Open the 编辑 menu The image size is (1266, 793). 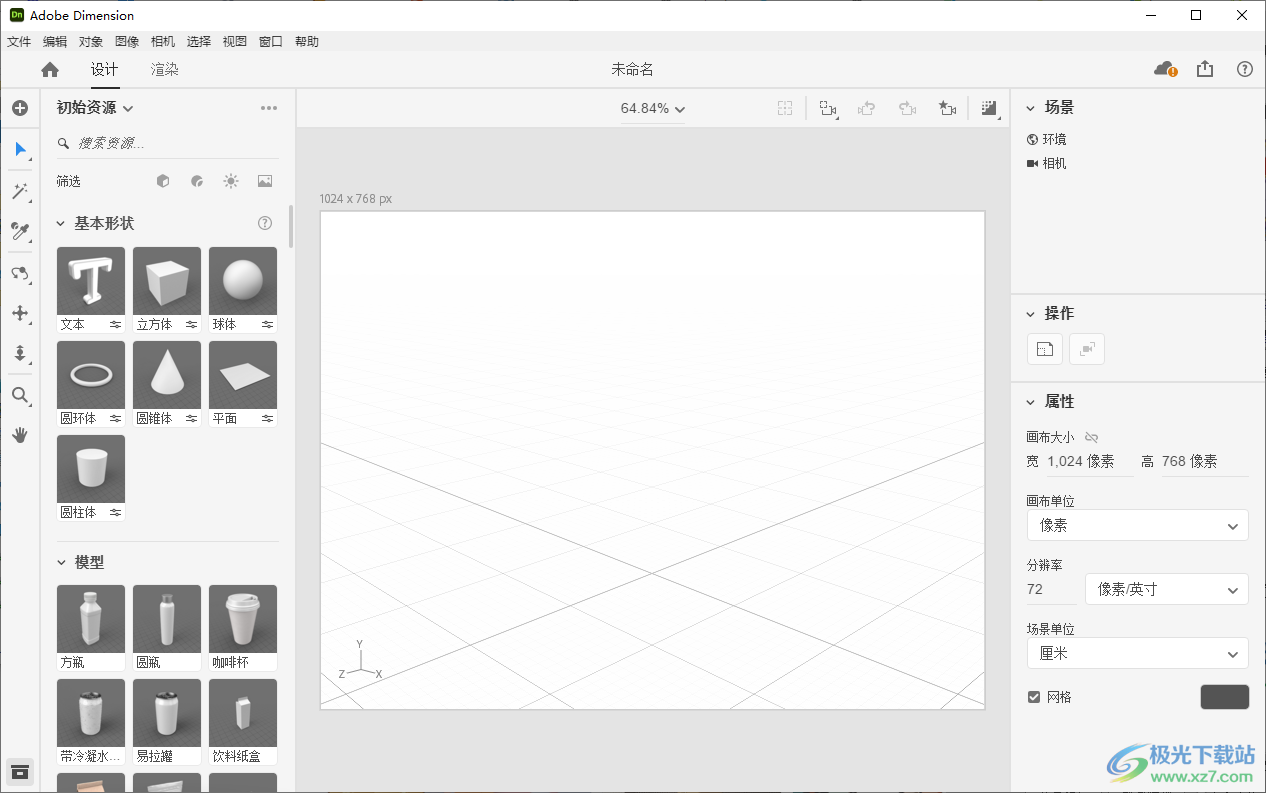(x=55, y=42)
